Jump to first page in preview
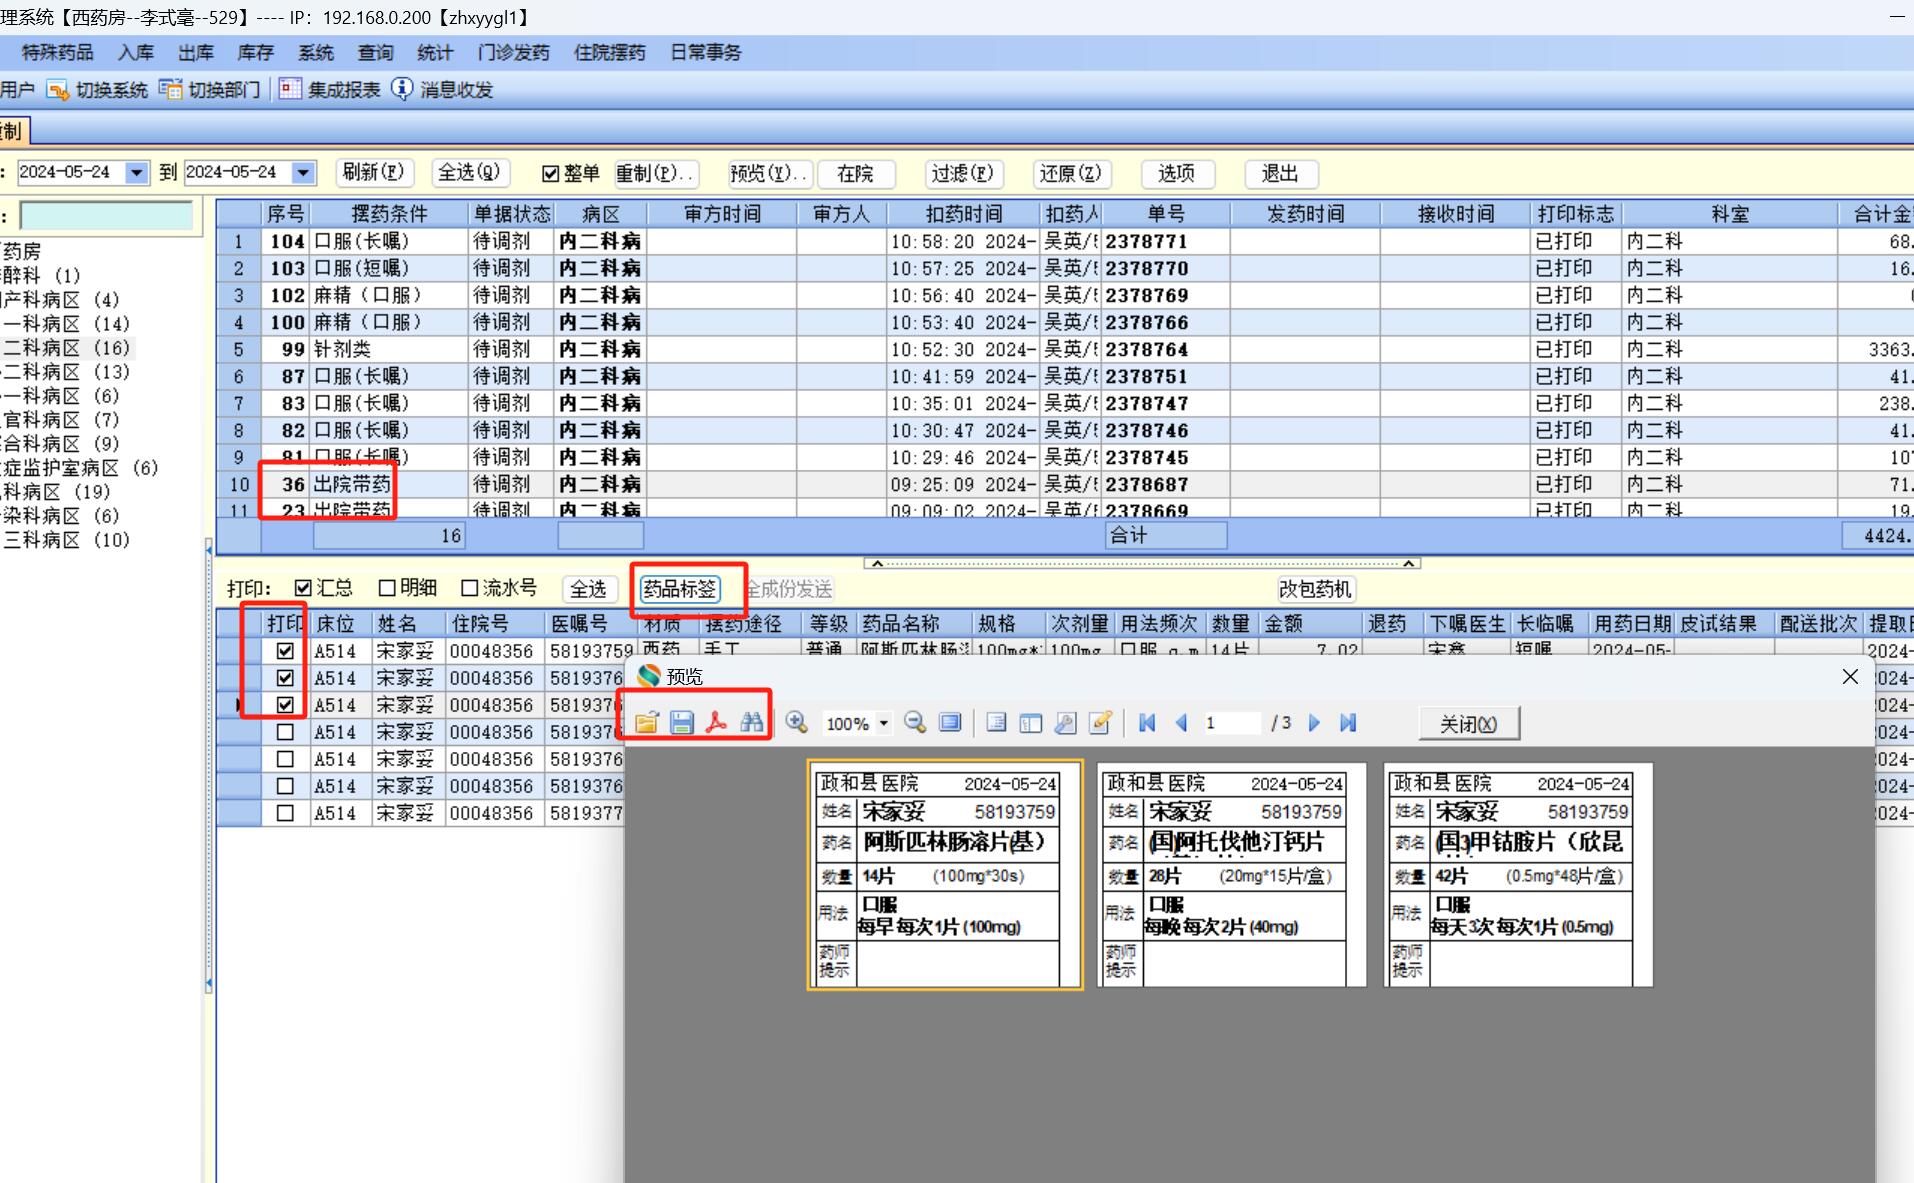 coord(1147,723)
